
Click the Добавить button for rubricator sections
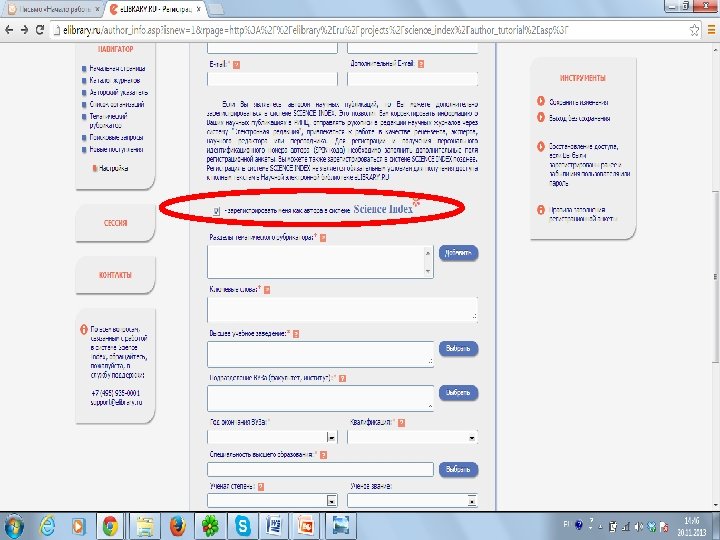(458, 253)
